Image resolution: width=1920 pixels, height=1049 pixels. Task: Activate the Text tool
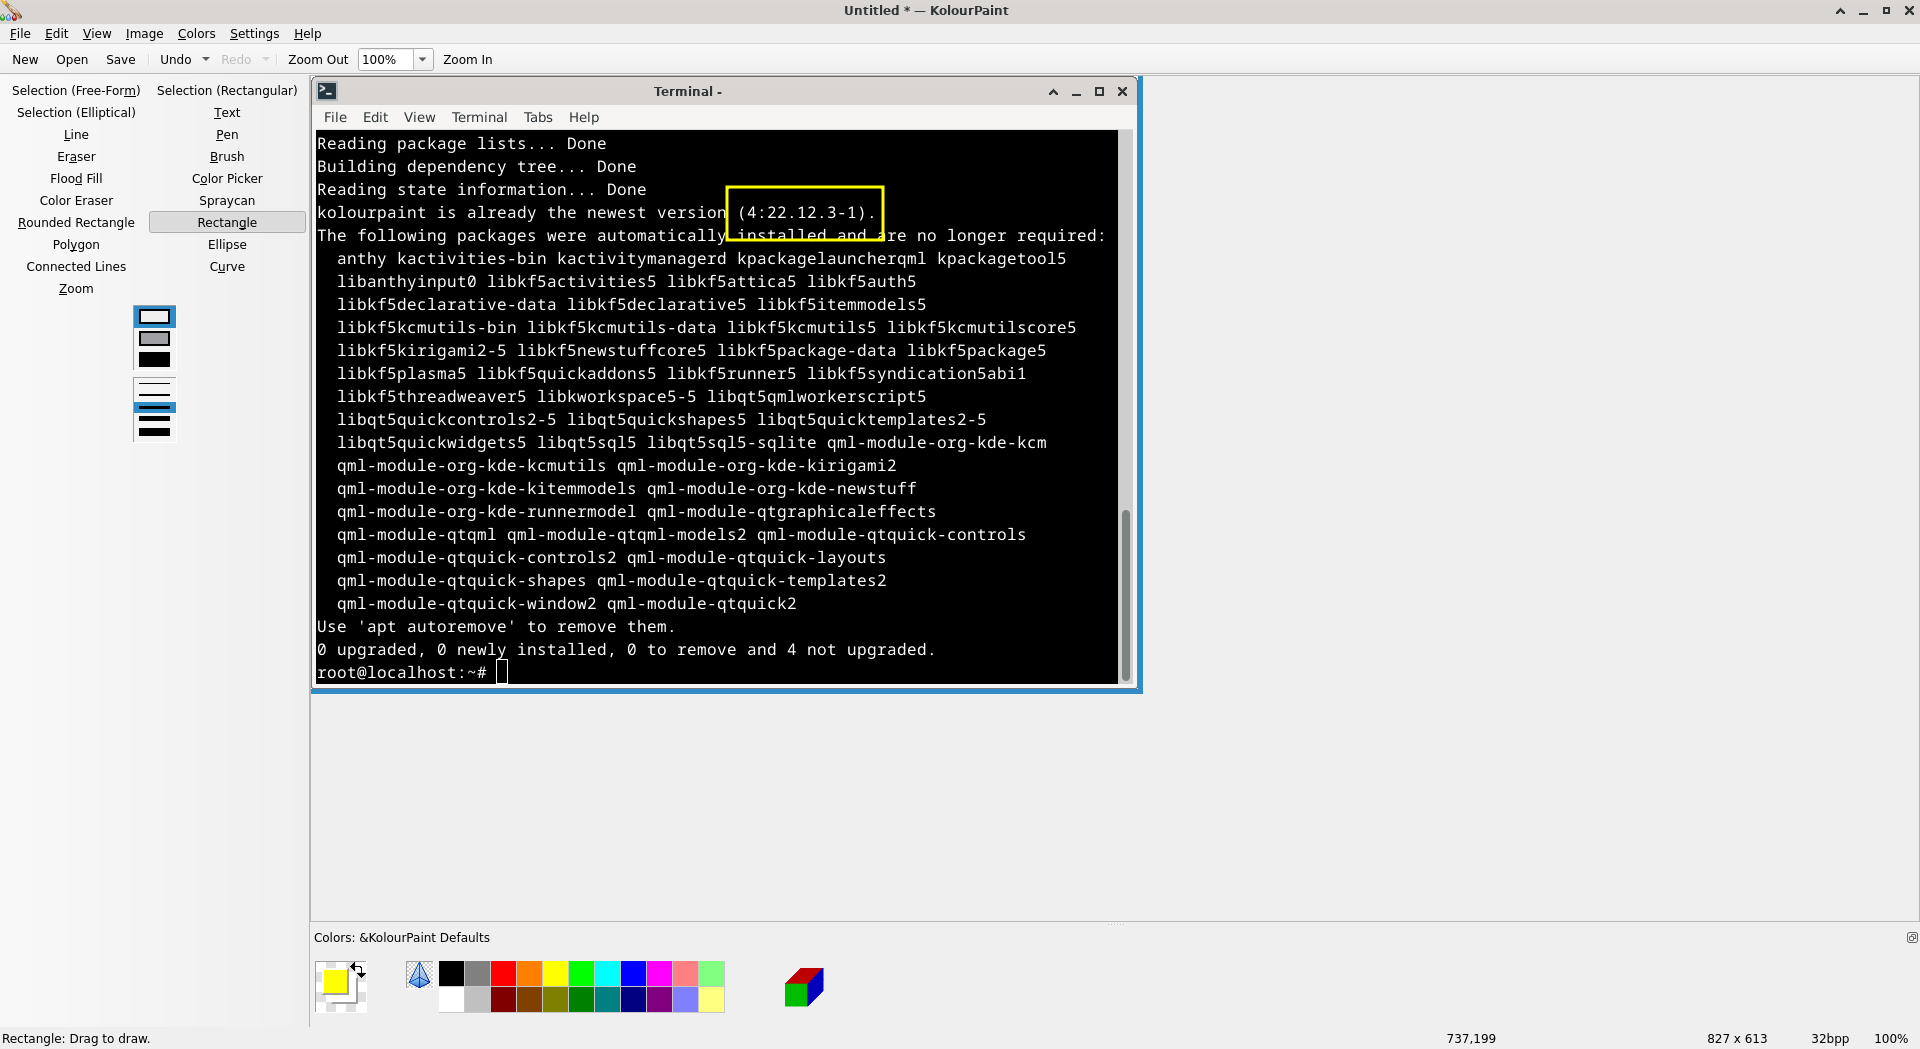pos(227,113)
